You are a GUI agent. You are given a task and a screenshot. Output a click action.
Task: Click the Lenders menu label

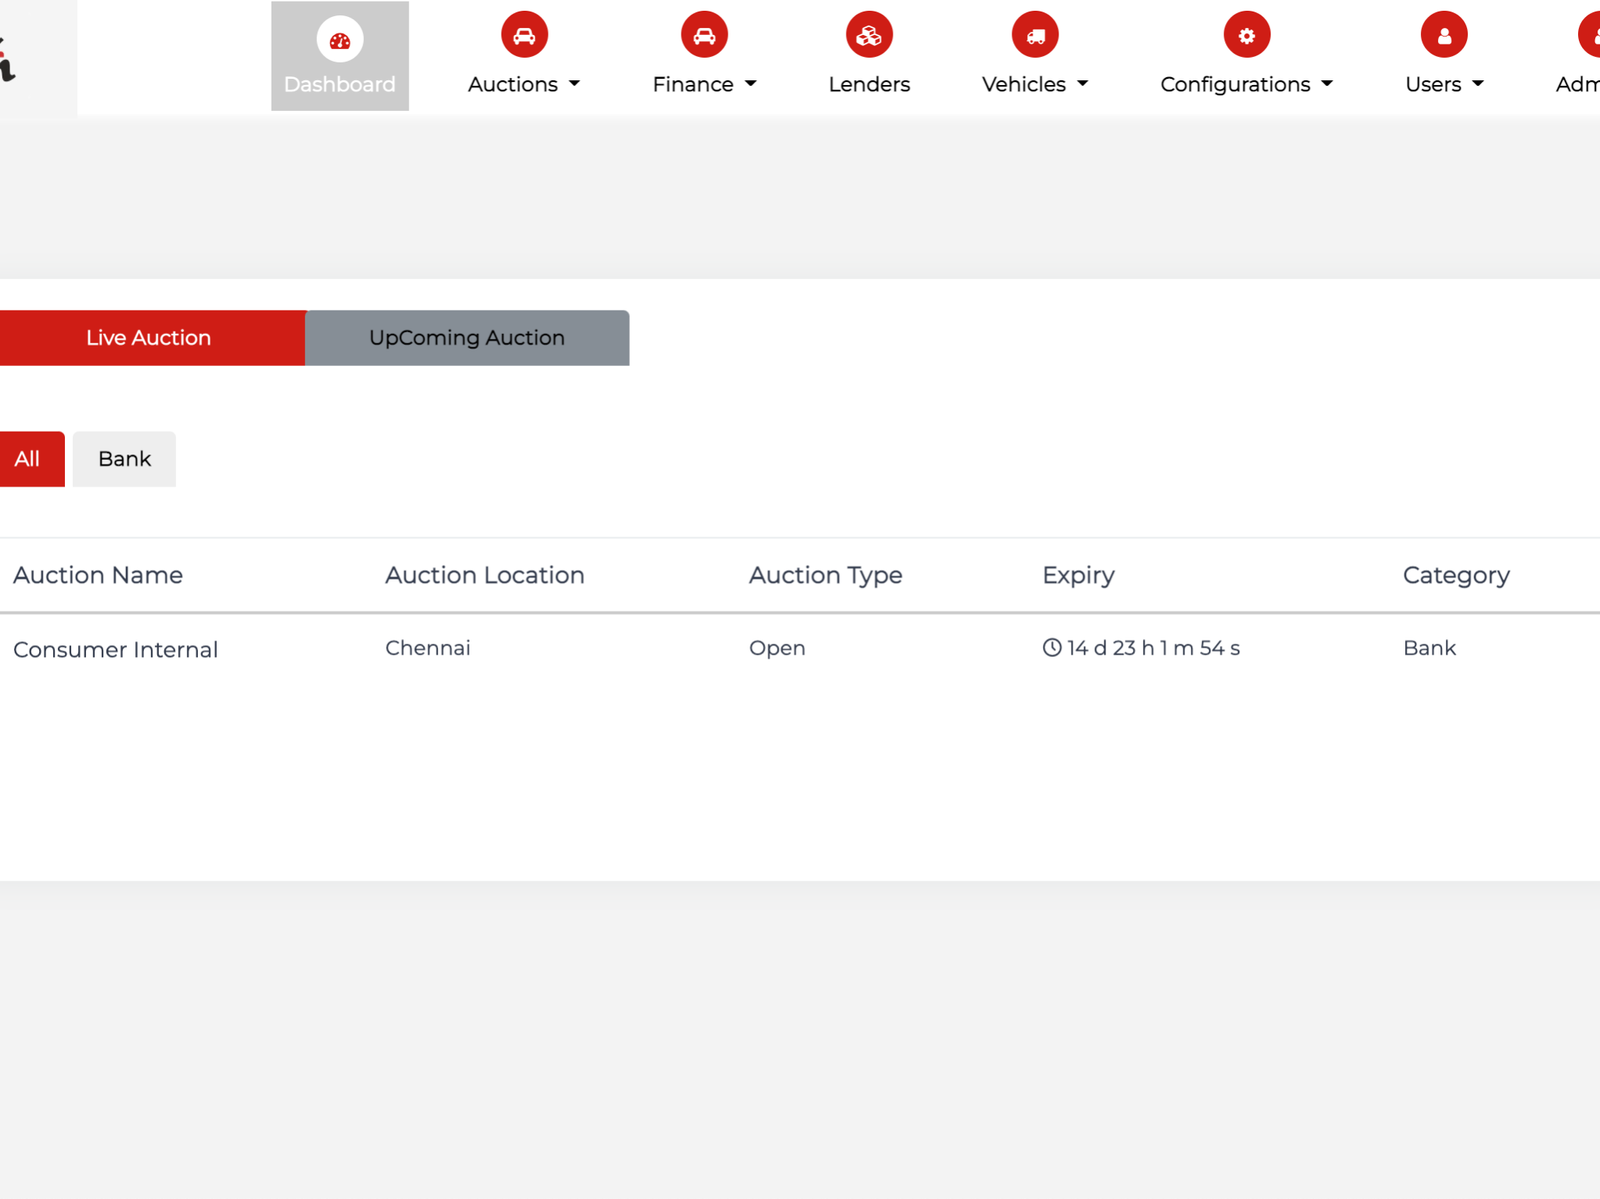click(x=869, y=85)
